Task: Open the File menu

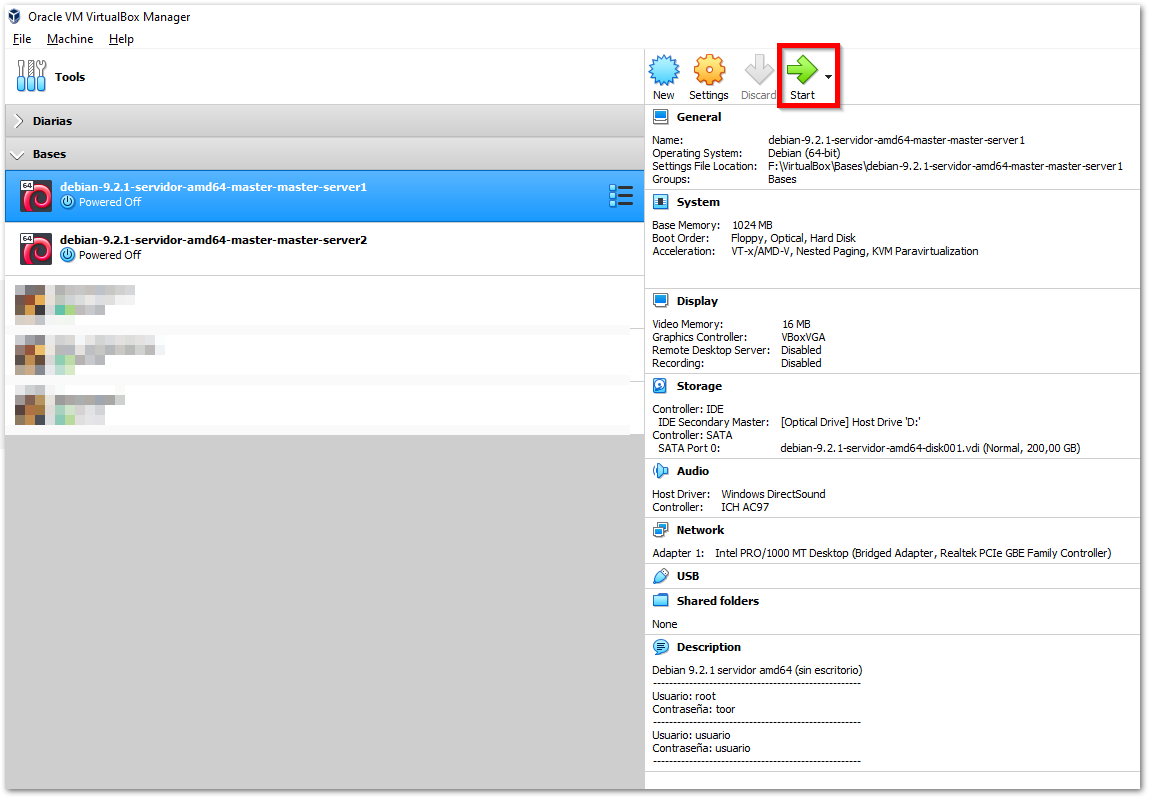Action: tap(22, 39)
